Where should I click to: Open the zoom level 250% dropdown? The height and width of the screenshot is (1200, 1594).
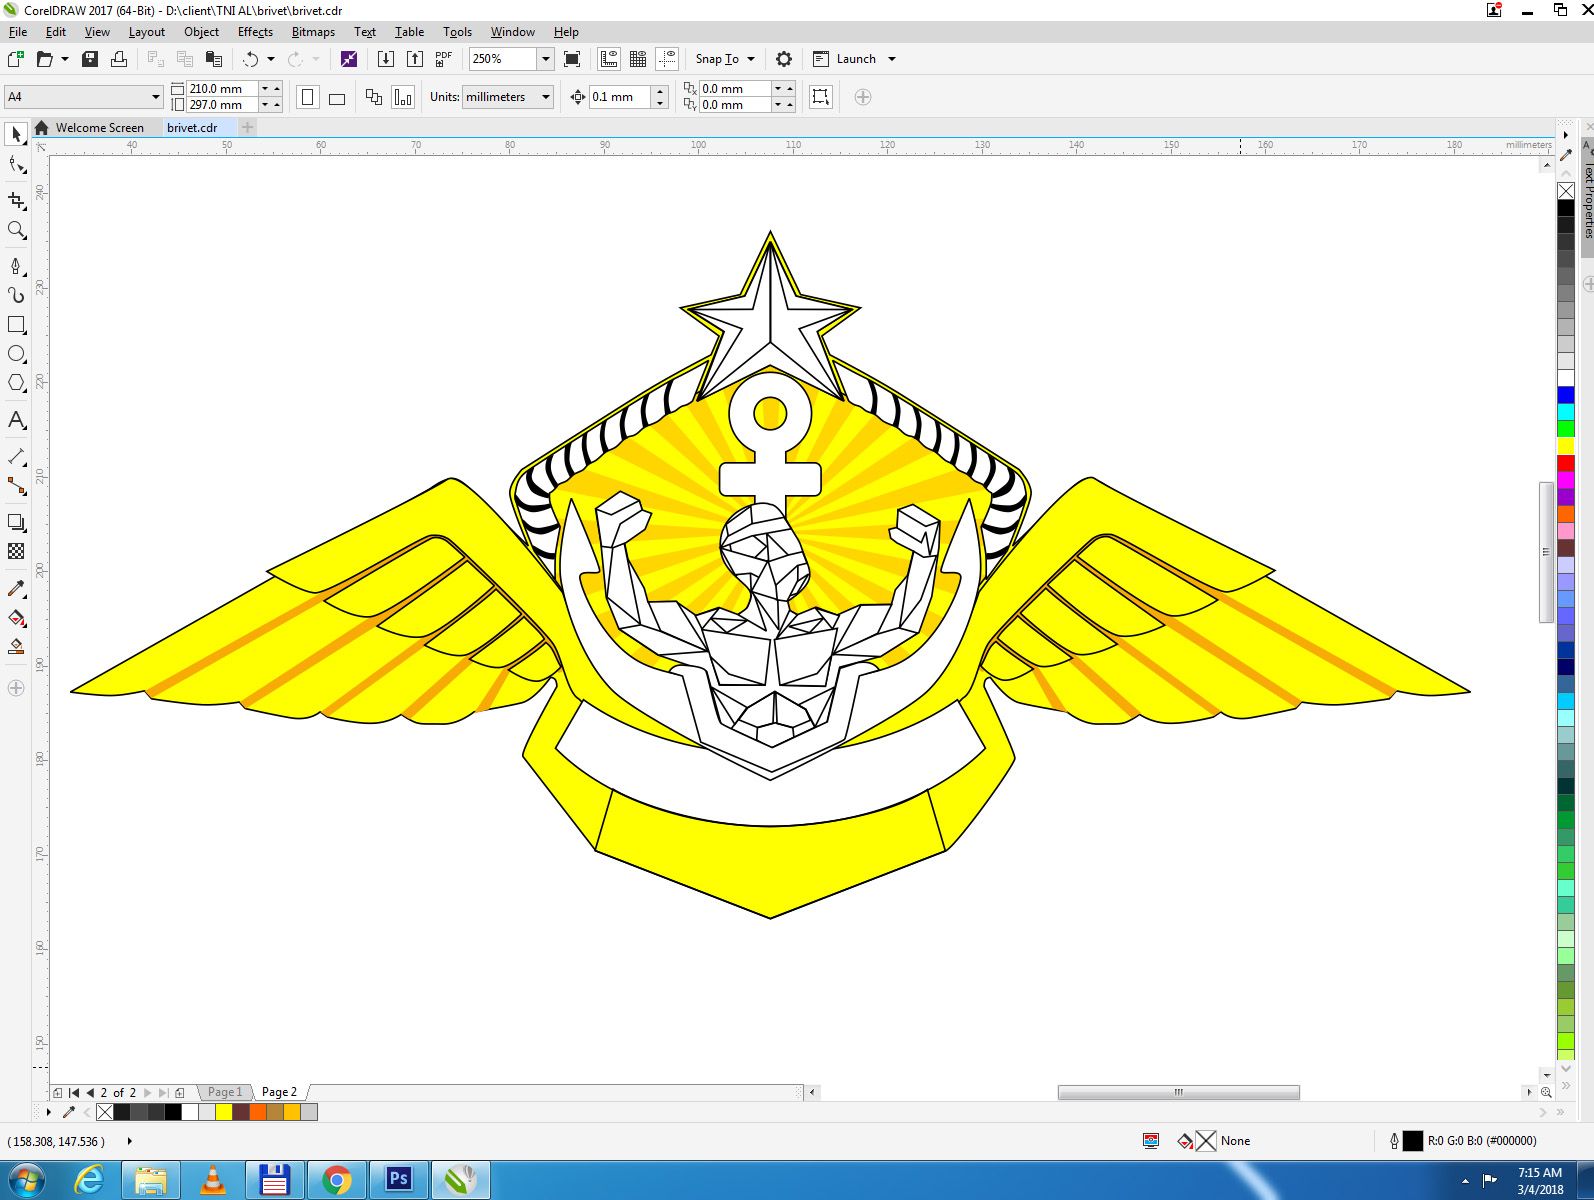(x=546, y=59)
